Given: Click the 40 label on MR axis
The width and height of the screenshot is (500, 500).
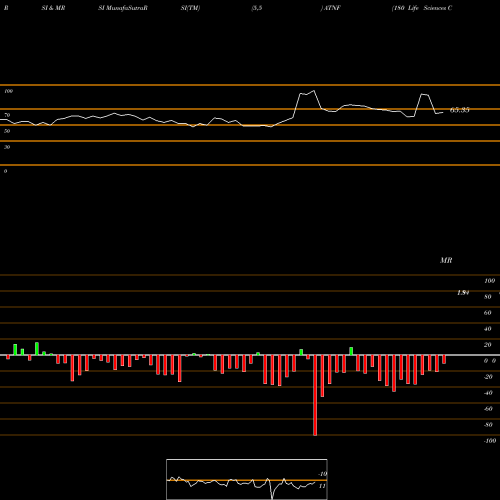Looking at the screenshot, I should [488, 329].
